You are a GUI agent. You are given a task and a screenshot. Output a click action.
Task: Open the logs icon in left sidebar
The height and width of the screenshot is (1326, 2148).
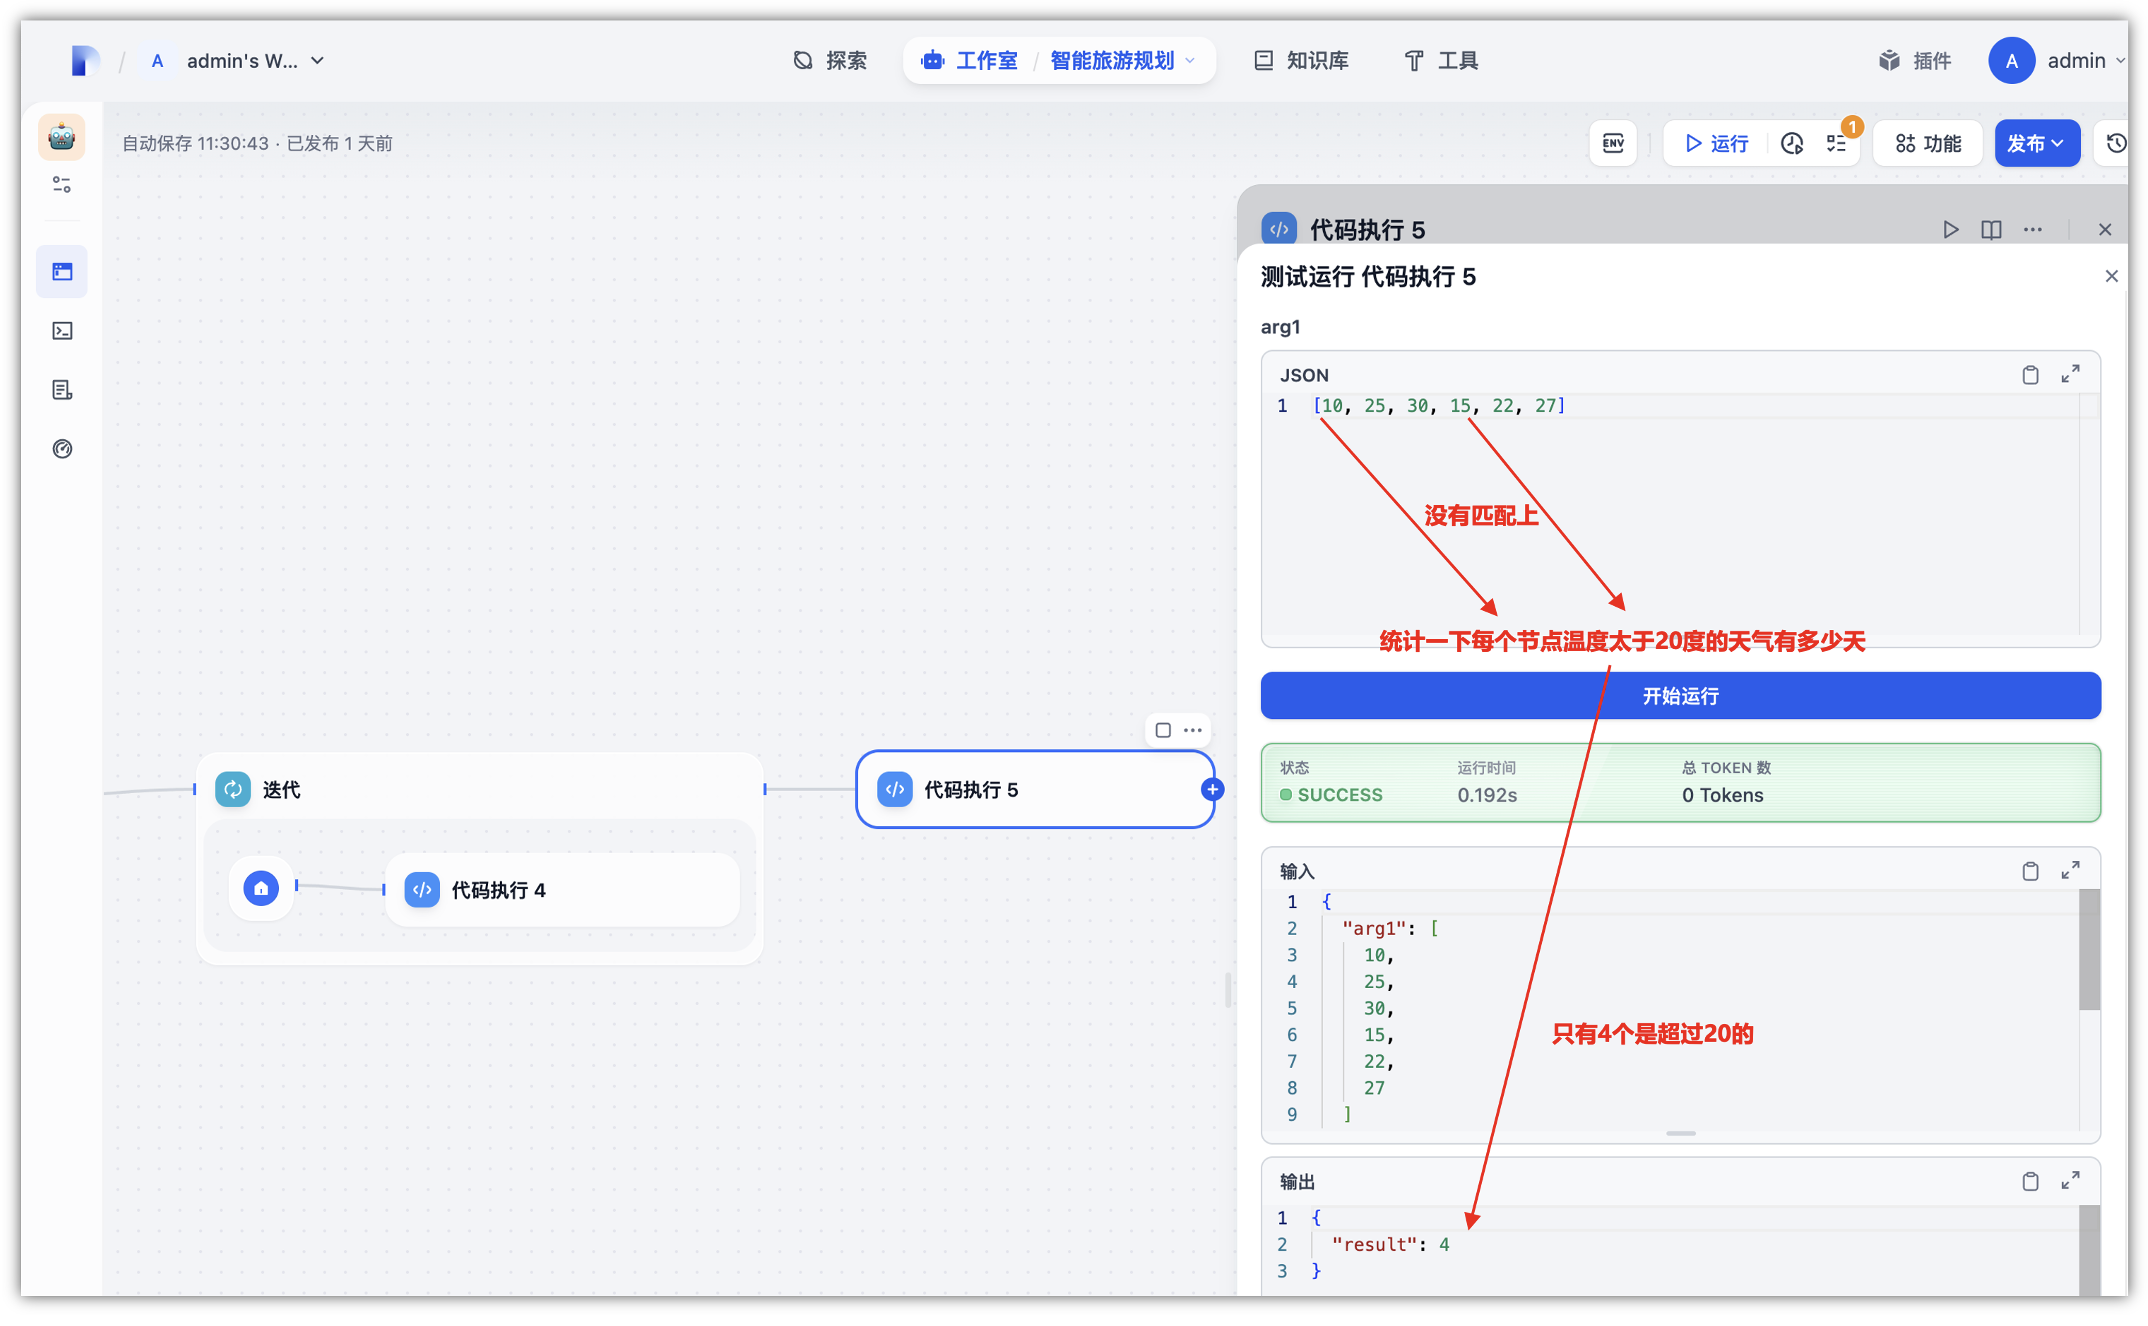click(x=62, y=390)
